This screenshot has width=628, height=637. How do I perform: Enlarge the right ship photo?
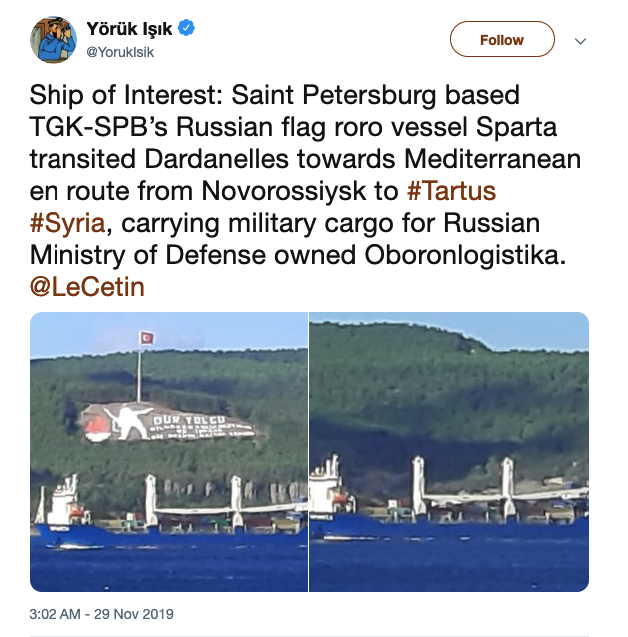tap(449, 451)
